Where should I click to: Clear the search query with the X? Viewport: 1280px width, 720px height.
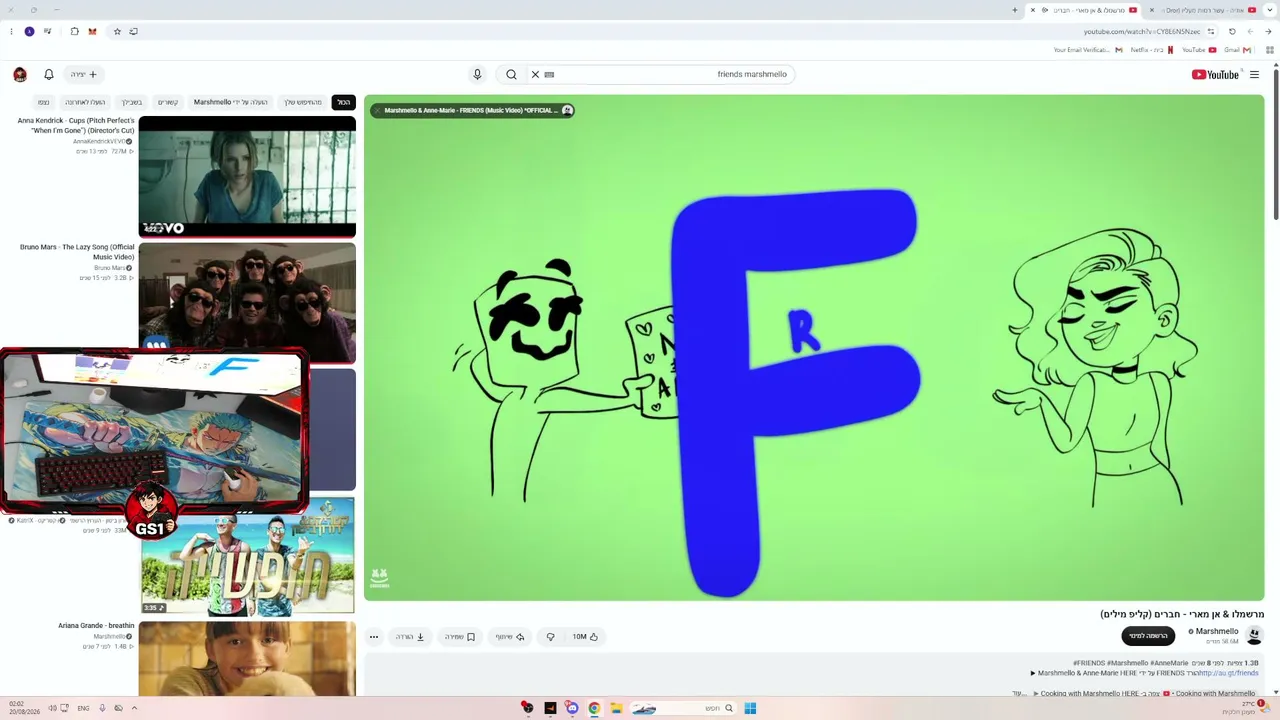[535, 74]
